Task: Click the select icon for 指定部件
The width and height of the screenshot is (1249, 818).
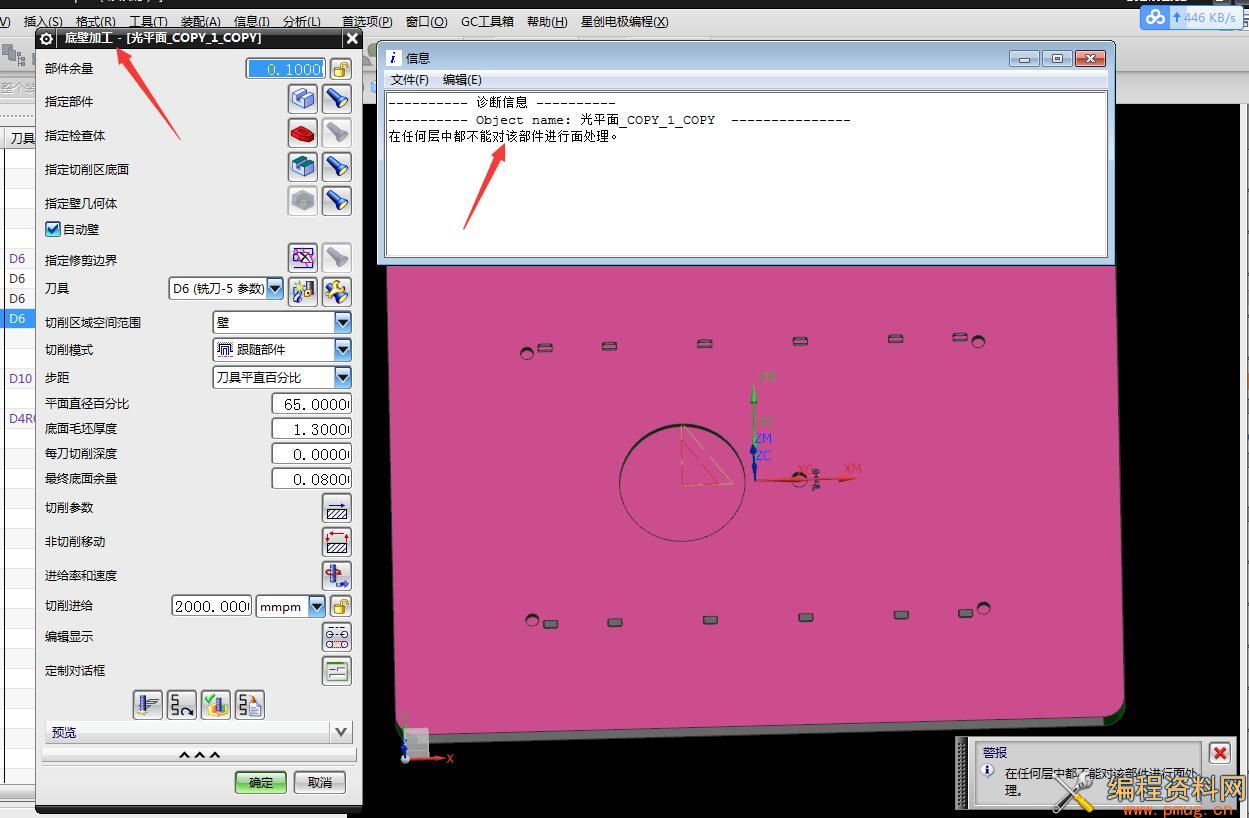Action: (303, 98)
